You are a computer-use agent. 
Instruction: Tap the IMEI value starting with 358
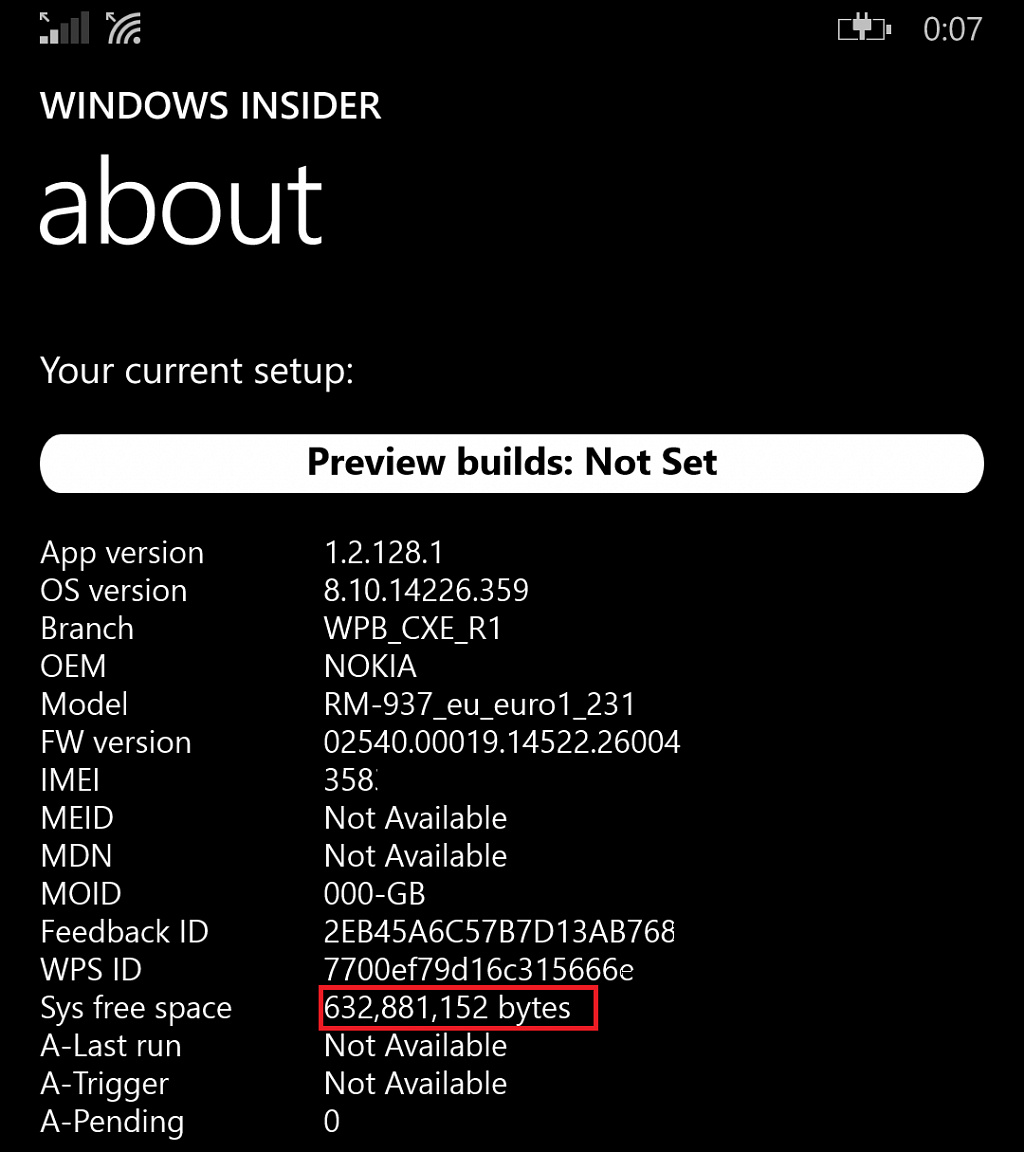[351, 780]
